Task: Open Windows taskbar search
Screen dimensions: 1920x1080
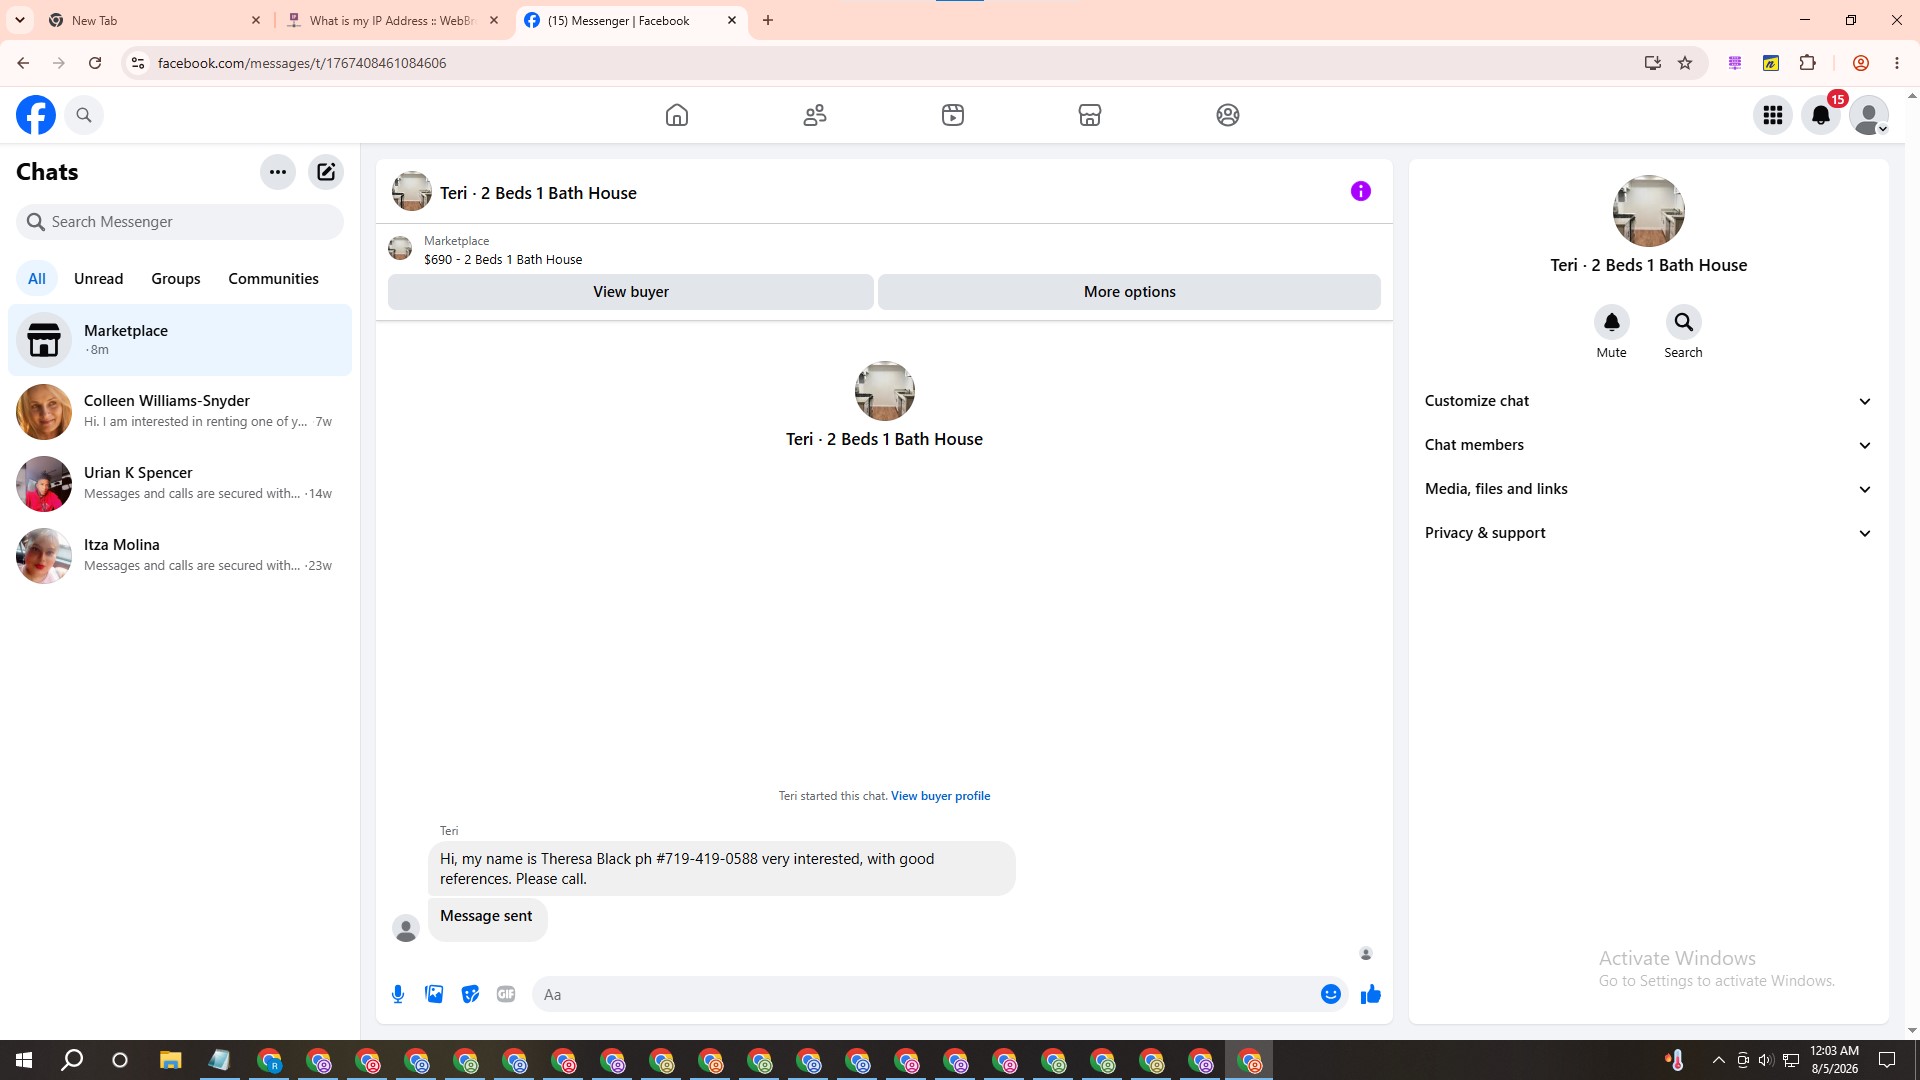Action: (72, 1060)
